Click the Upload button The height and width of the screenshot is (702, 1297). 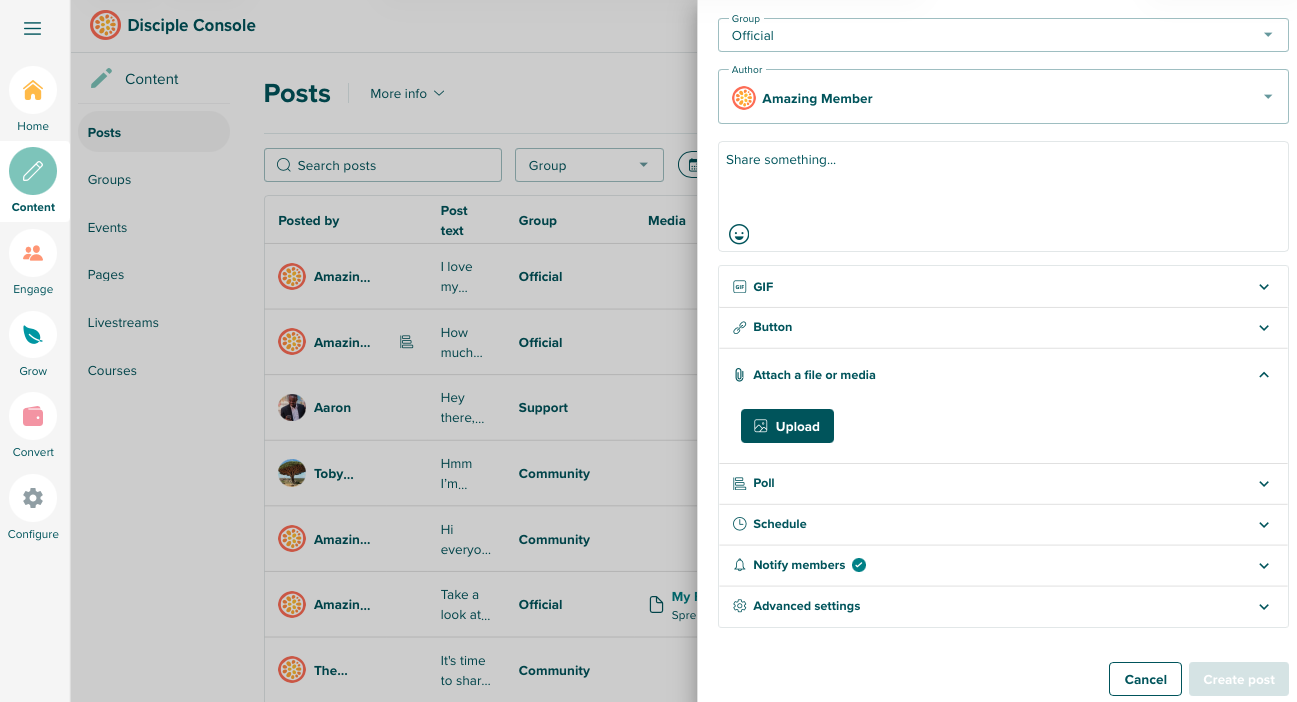coord(787,426)
